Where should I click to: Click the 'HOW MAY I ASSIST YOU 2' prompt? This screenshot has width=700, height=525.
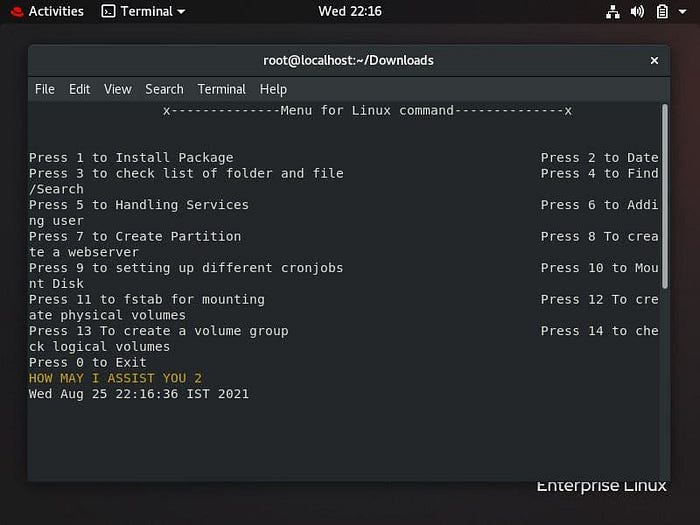point(115,378)
